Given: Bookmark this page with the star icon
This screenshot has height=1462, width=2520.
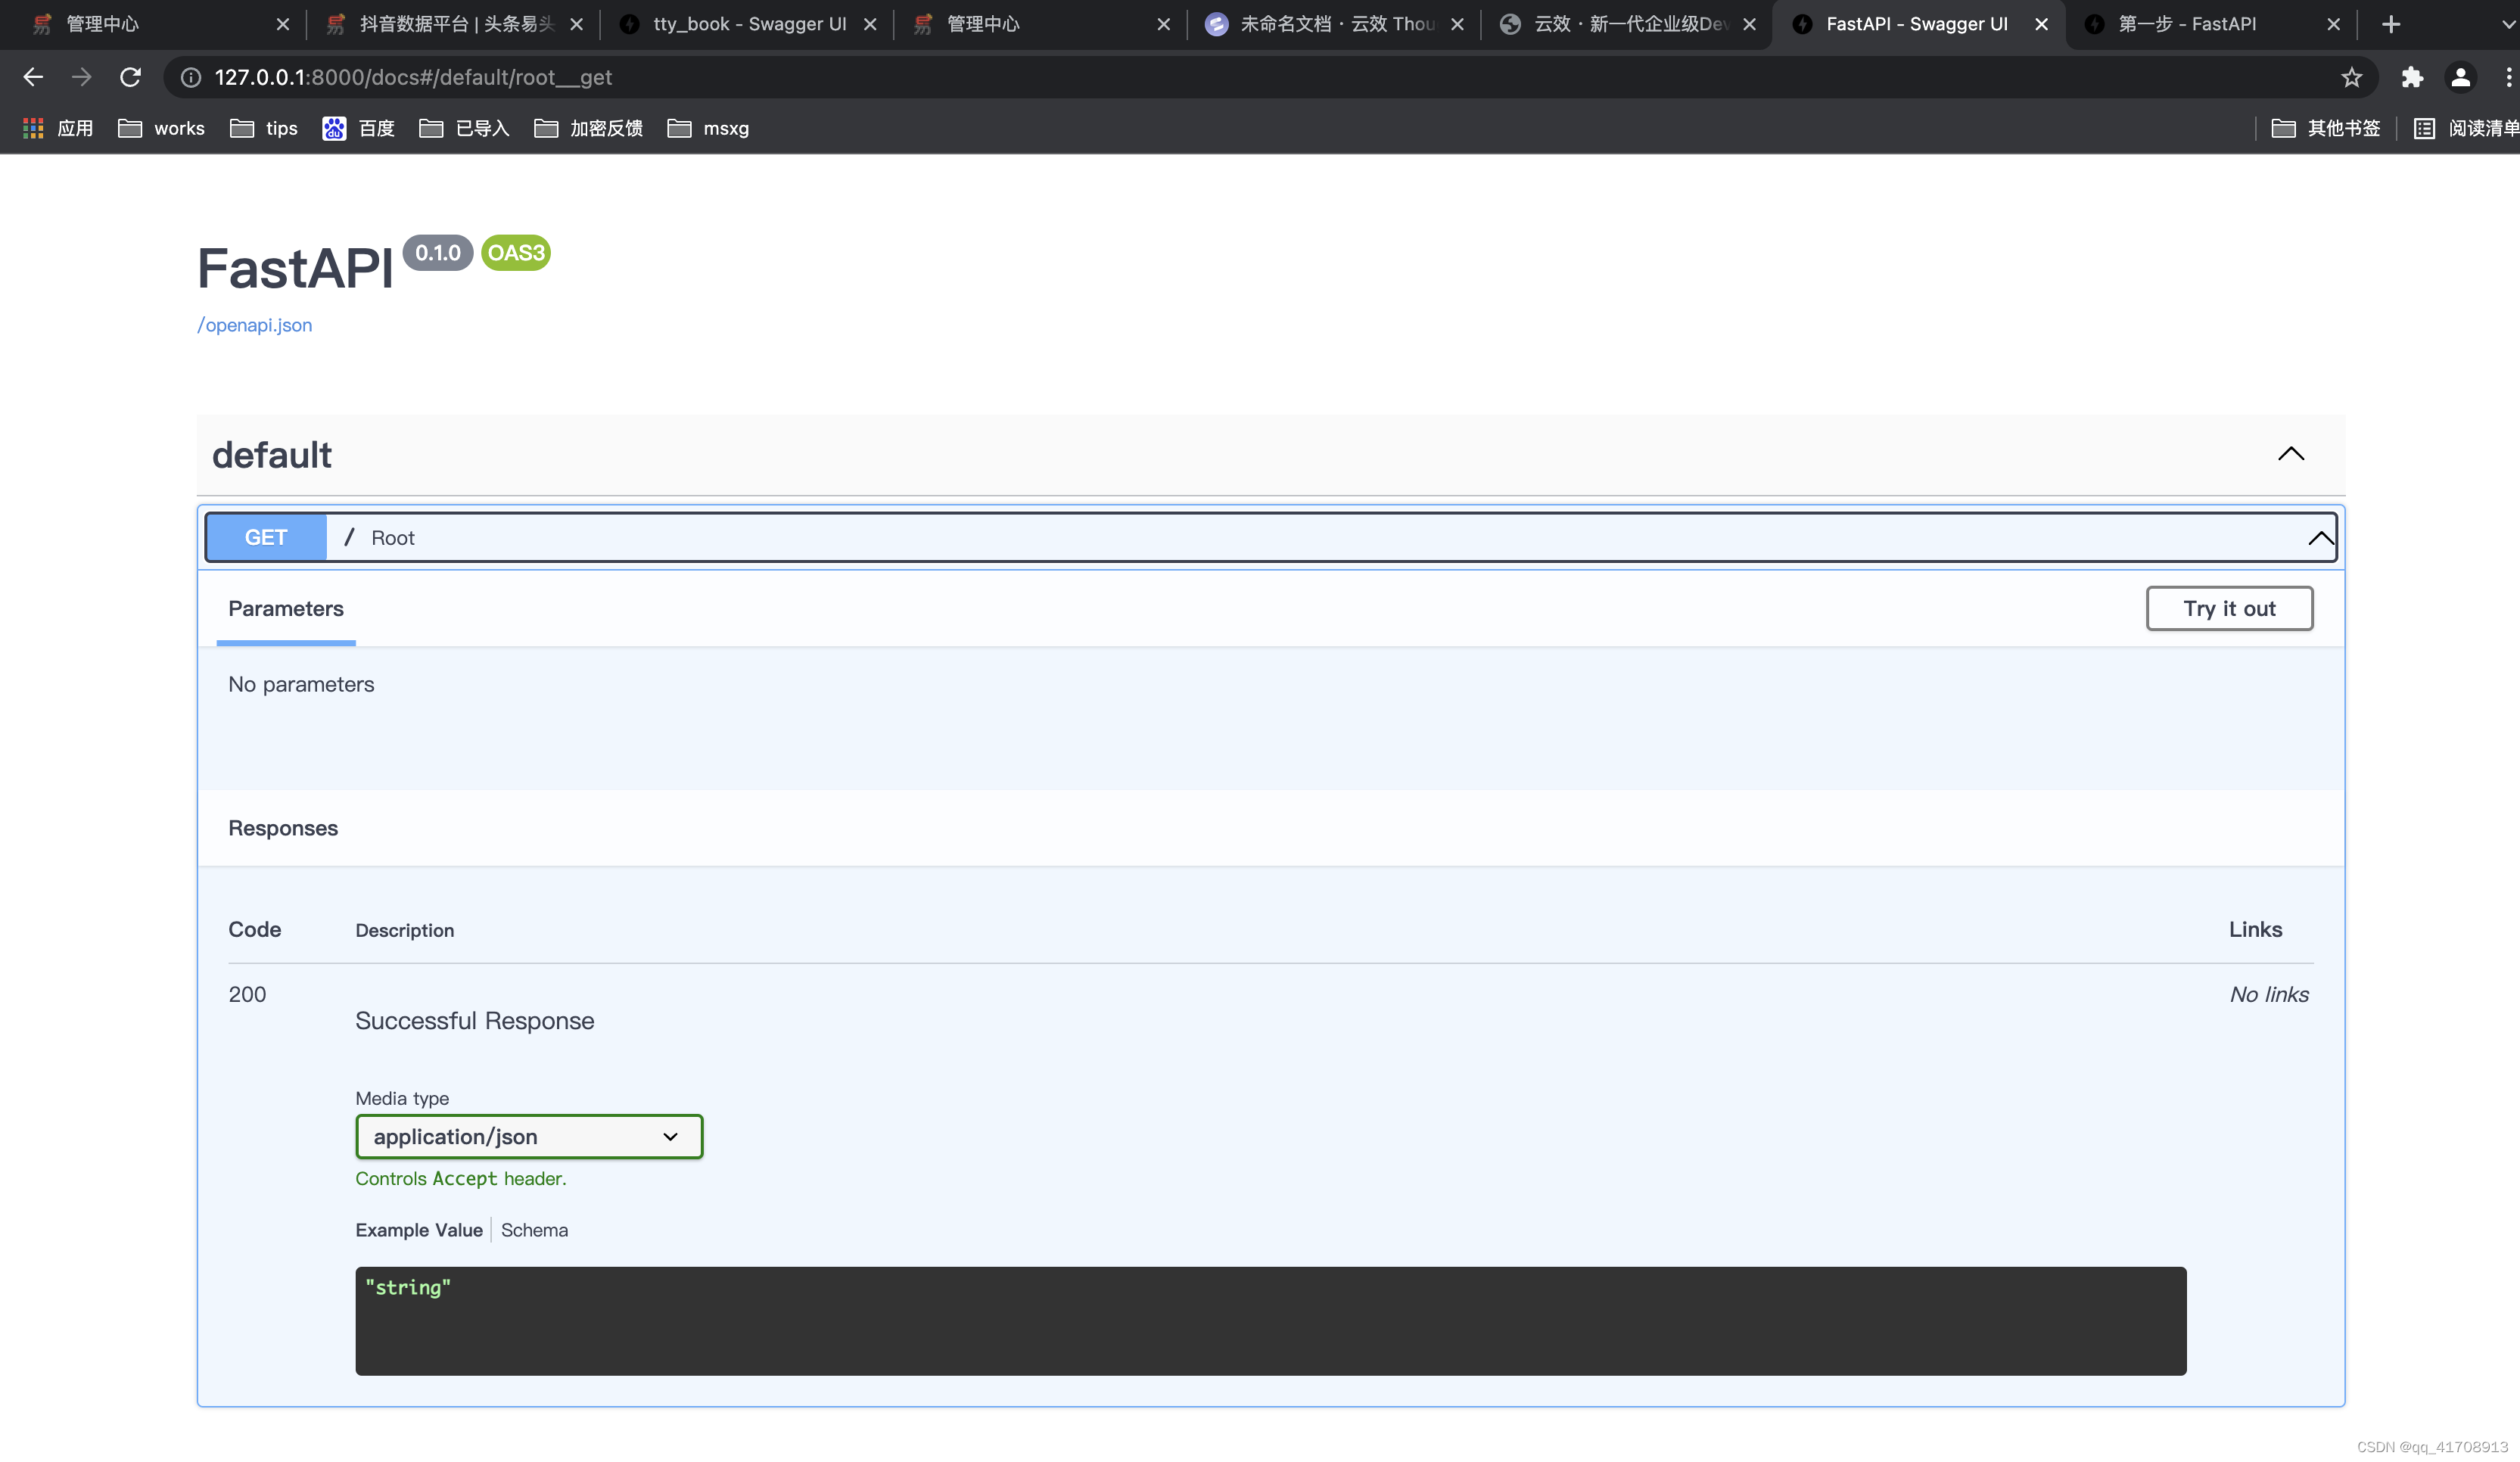Looking at the screenshot, I should (2351, 77).
